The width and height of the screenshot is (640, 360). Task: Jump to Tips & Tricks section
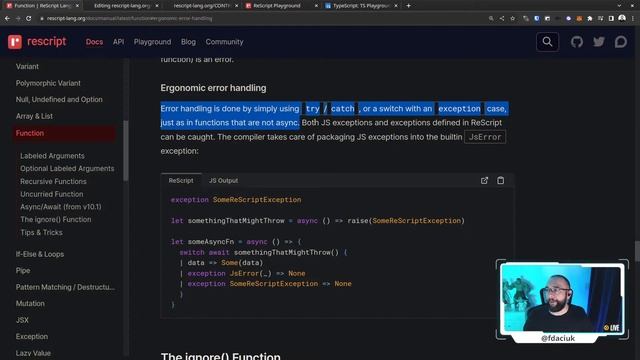41,232
